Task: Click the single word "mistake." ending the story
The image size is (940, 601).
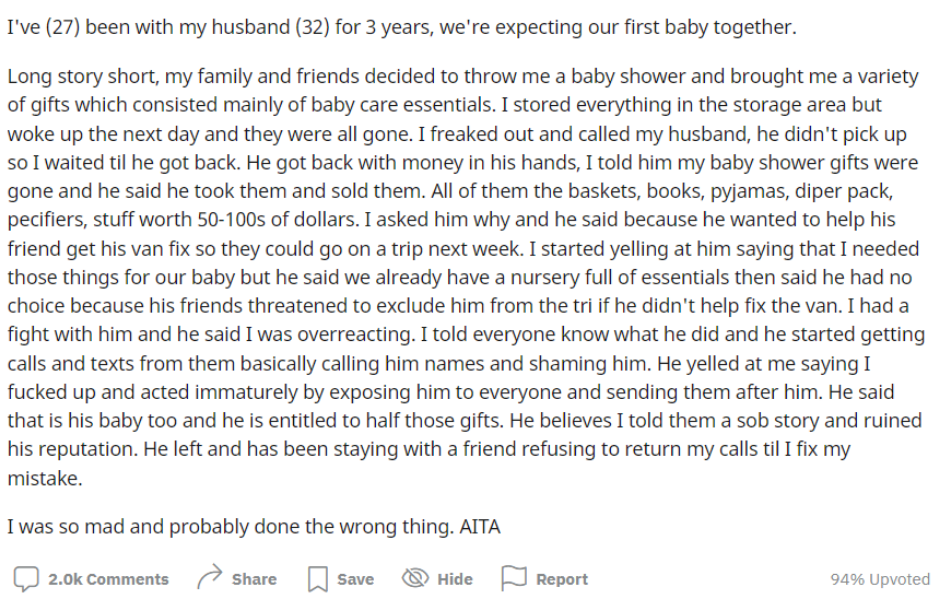Action: (x=45, y=479)
